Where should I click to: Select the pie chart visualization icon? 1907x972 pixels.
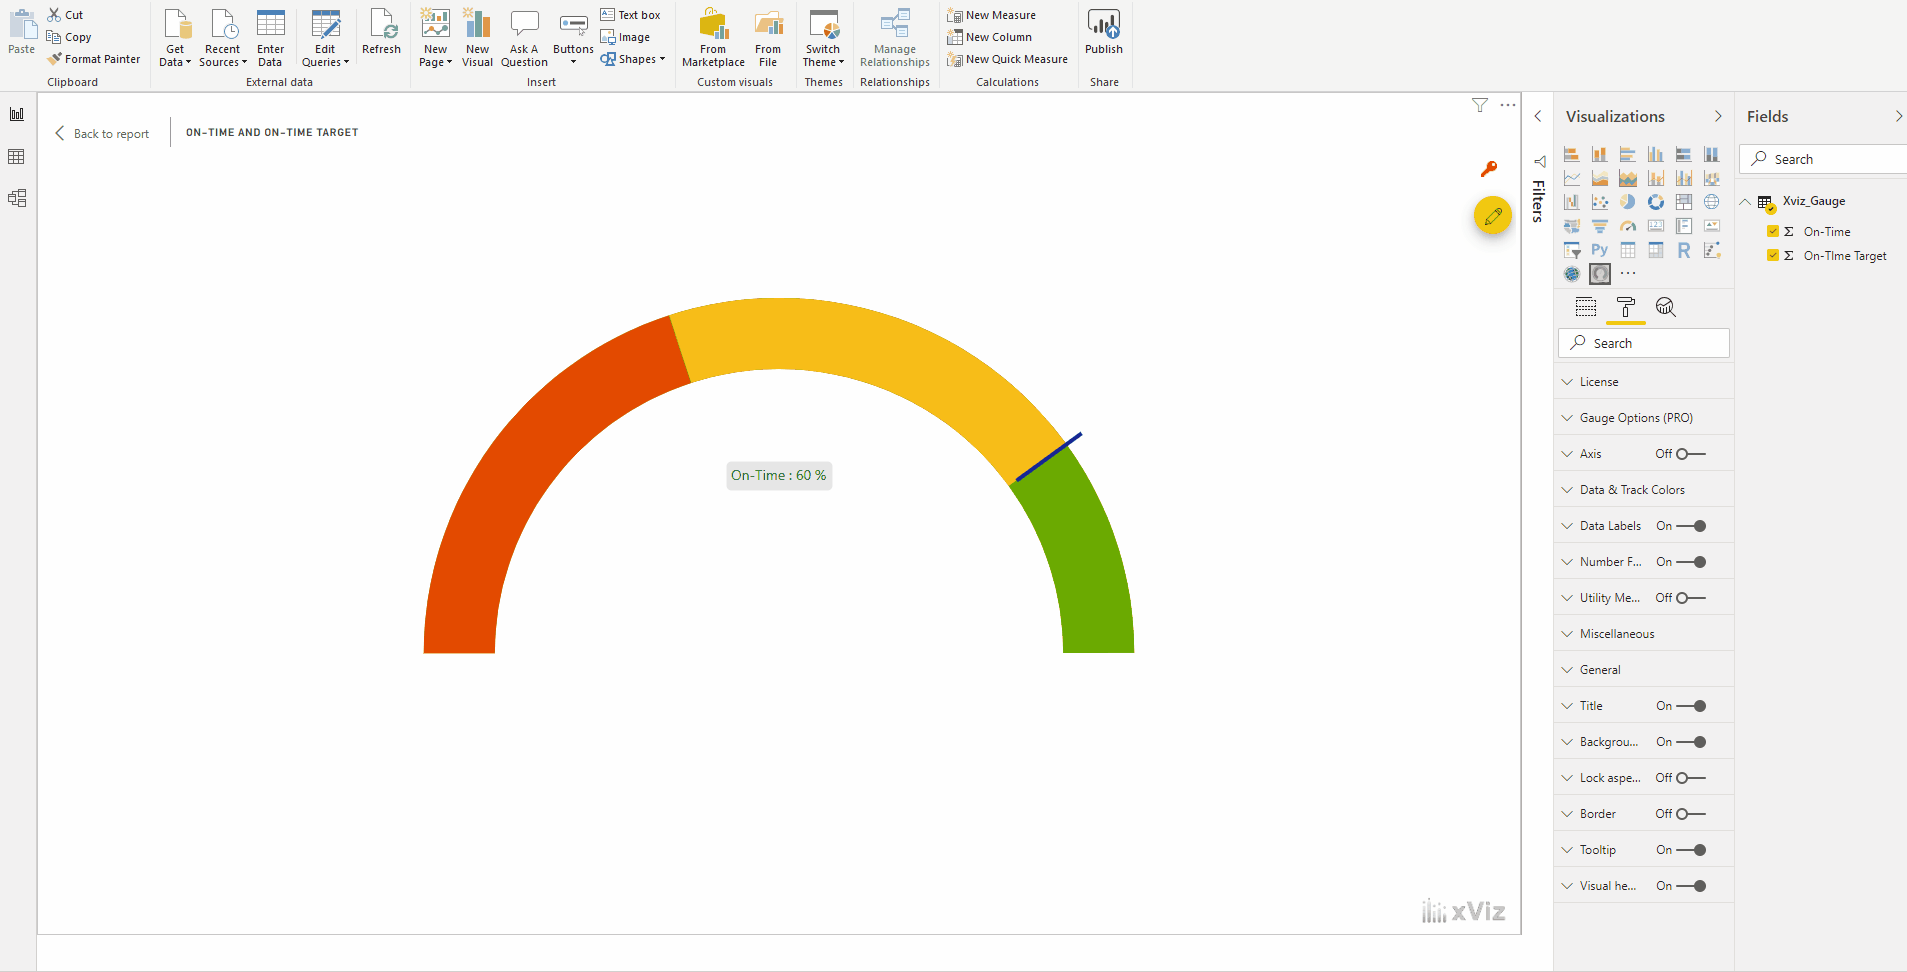point(1627,201)
